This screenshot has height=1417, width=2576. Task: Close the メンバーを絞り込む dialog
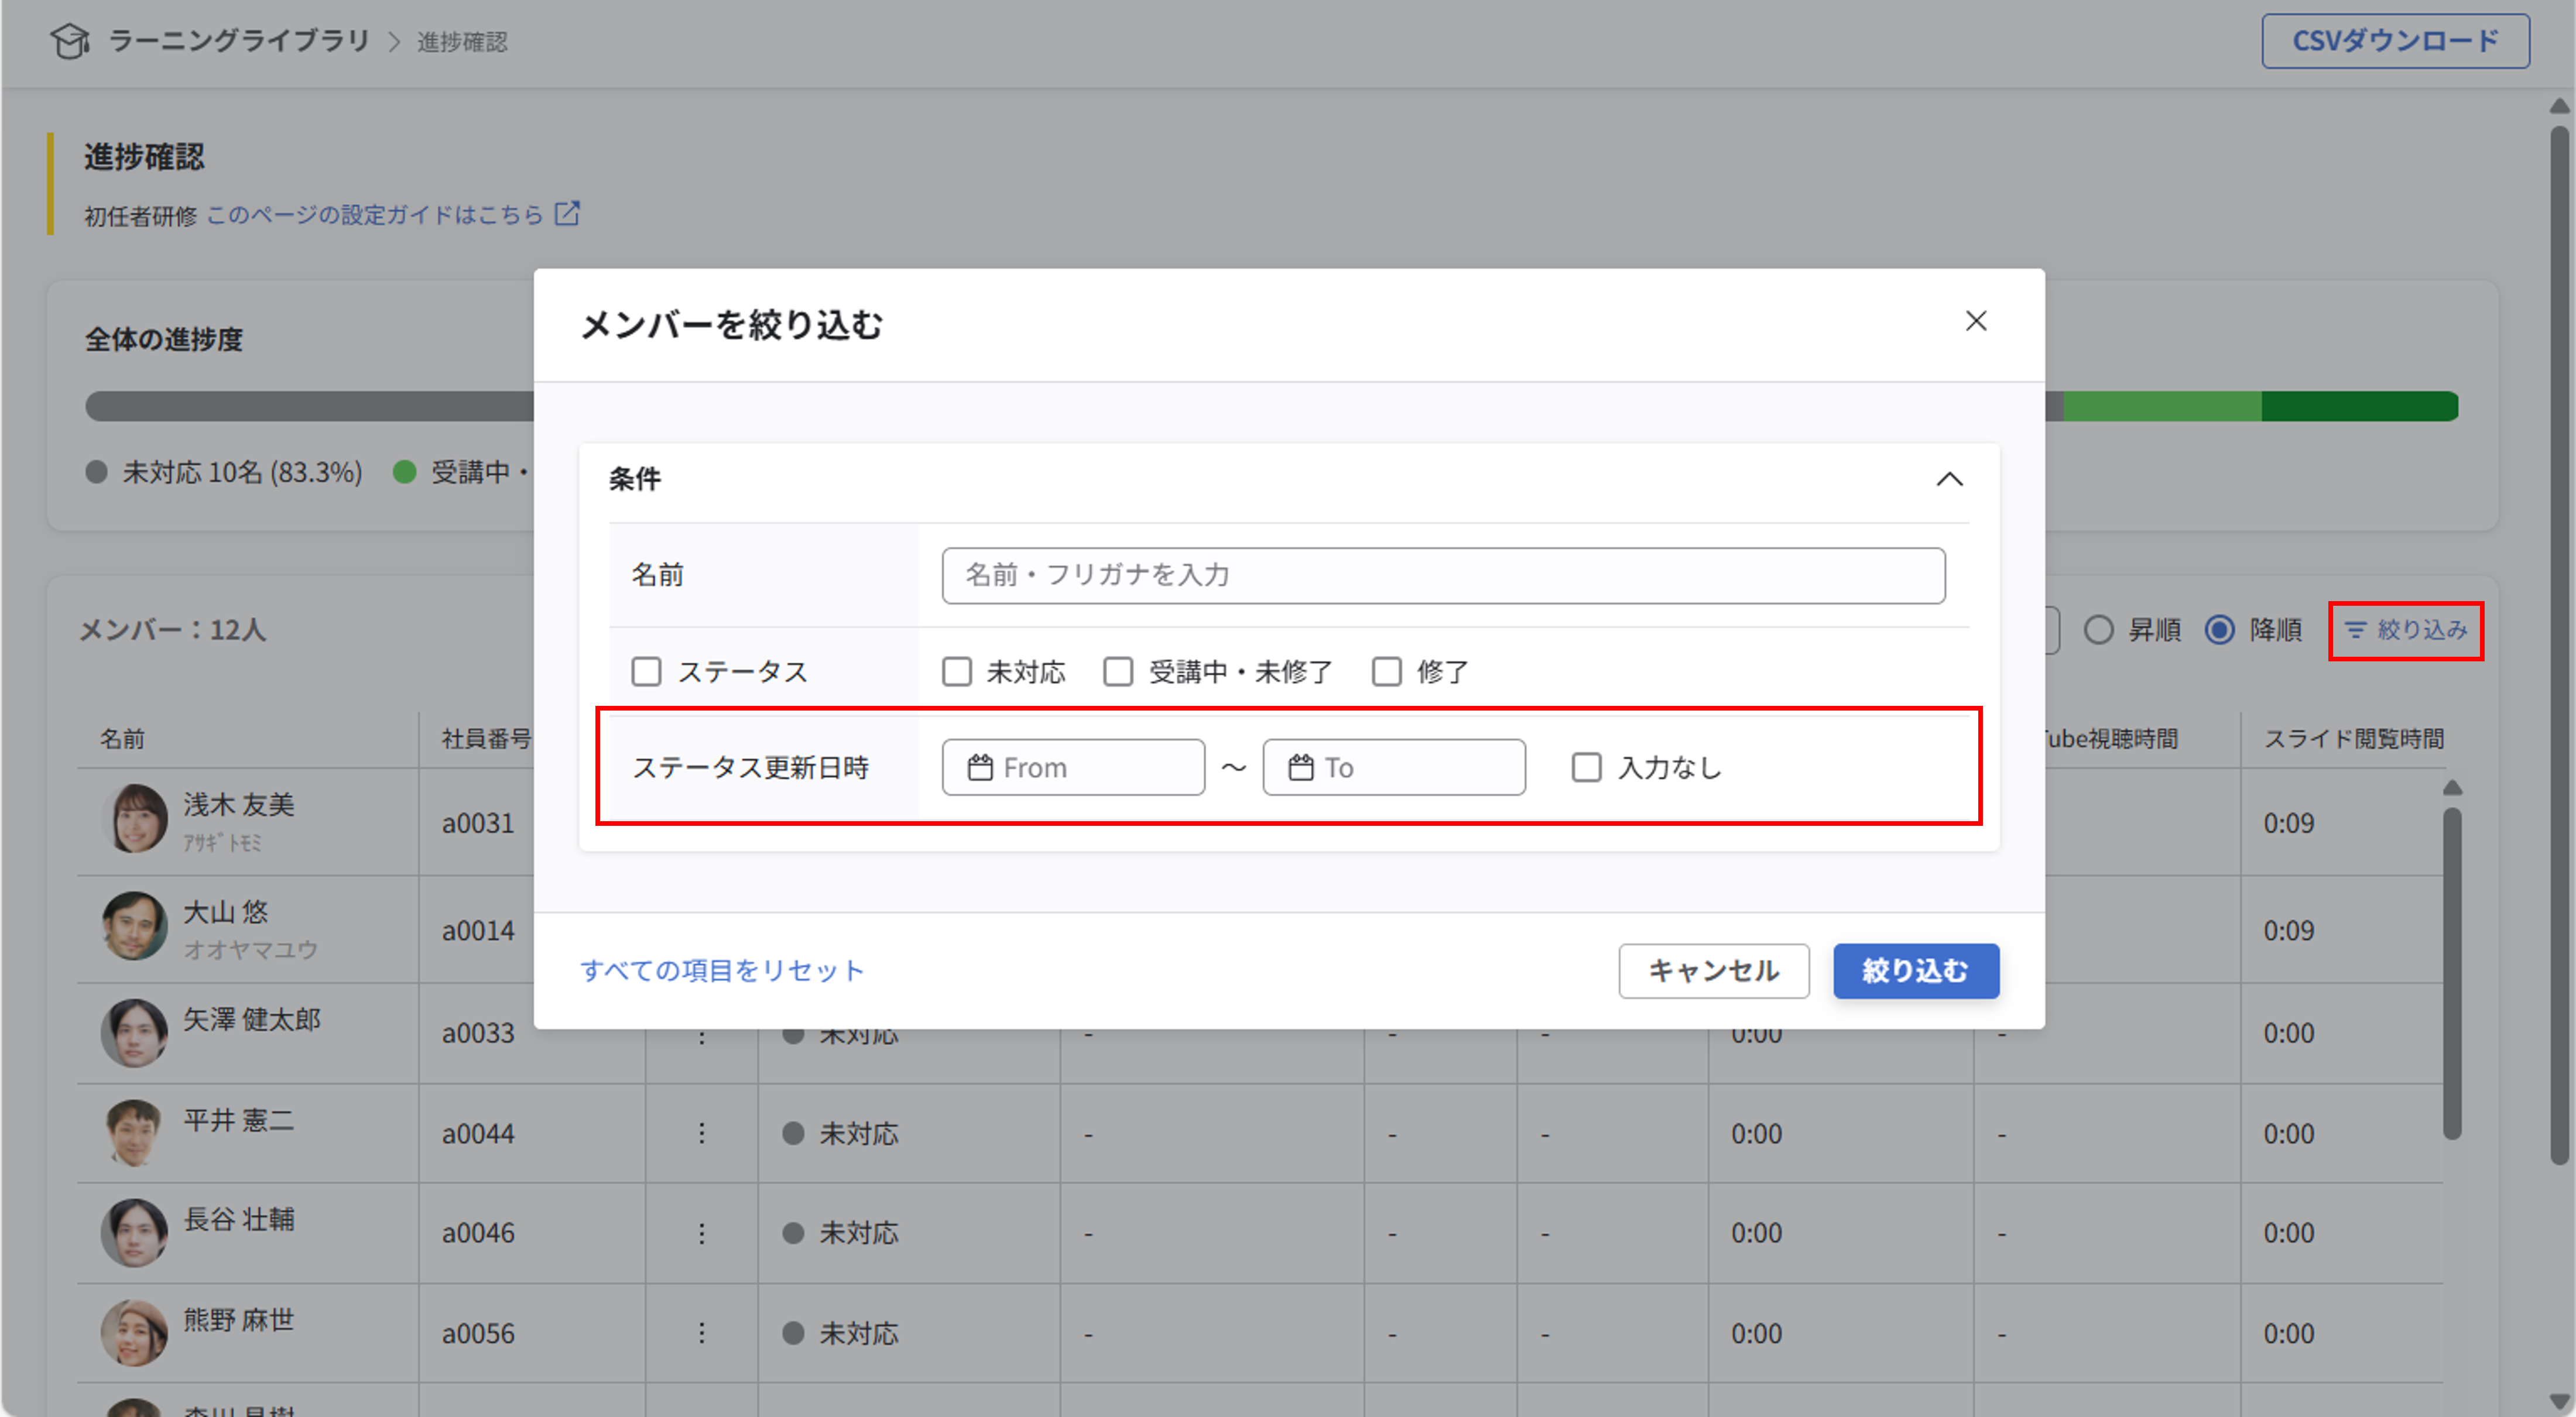[1976, 321]
